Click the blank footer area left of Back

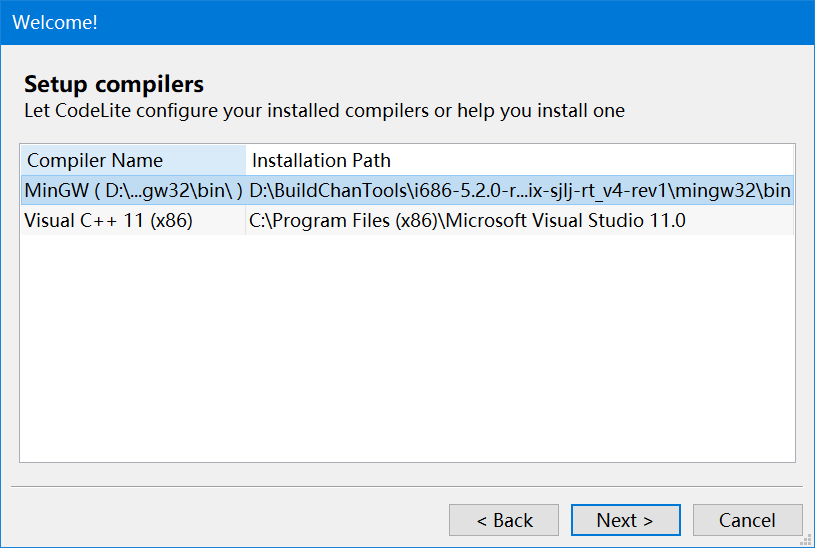click(x=220, y=520)
